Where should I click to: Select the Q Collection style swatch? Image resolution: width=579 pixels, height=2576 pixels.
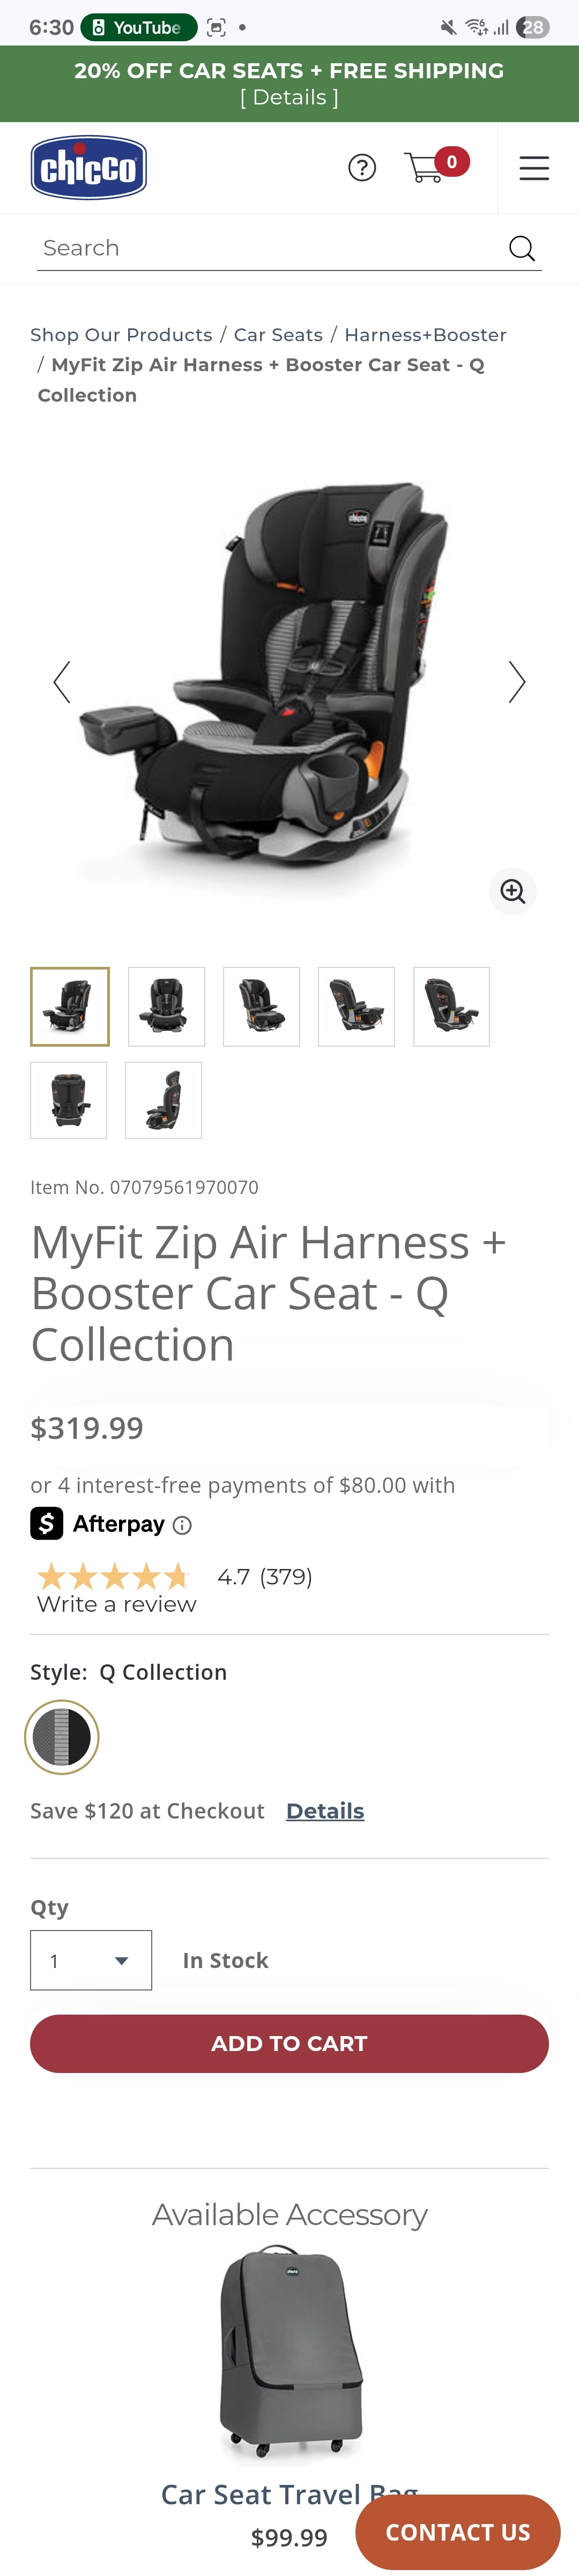(x=62, y=1736)
